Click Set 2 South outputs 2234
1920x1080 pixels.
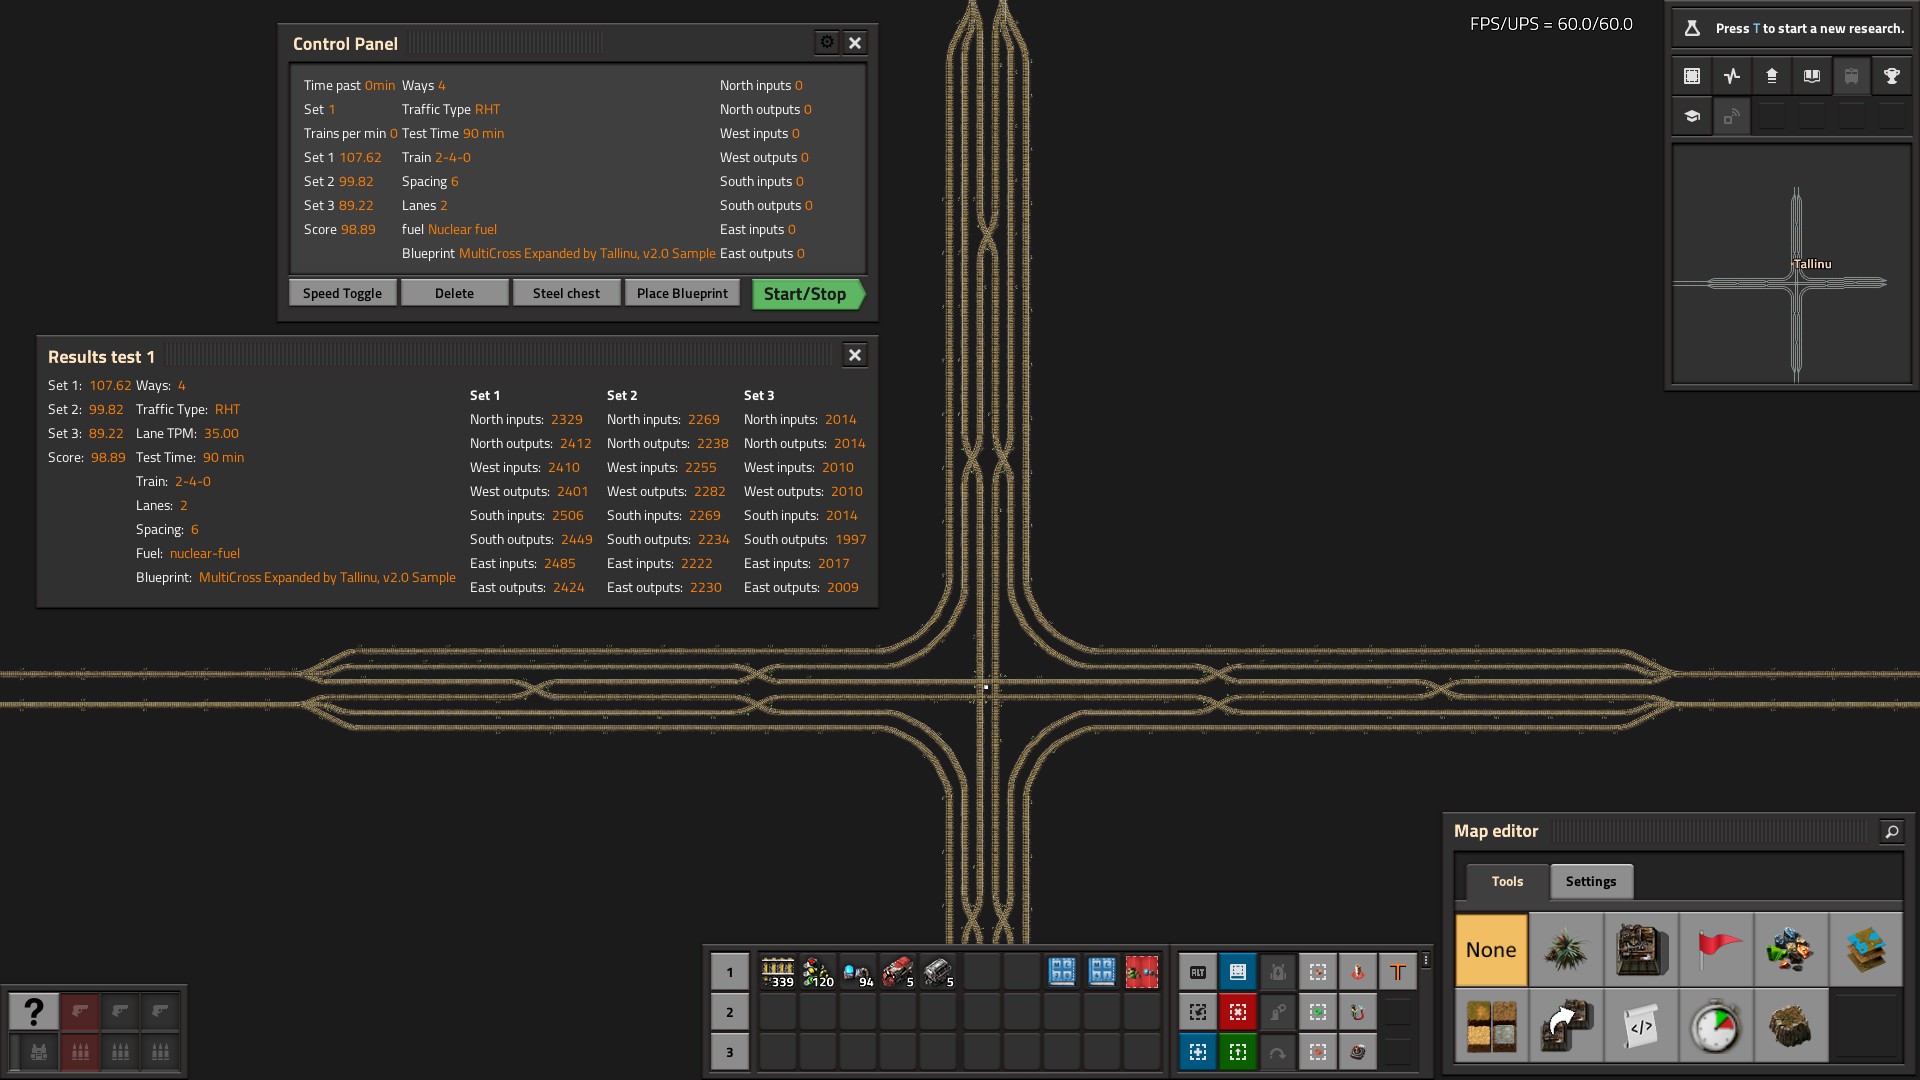point(714,540)
